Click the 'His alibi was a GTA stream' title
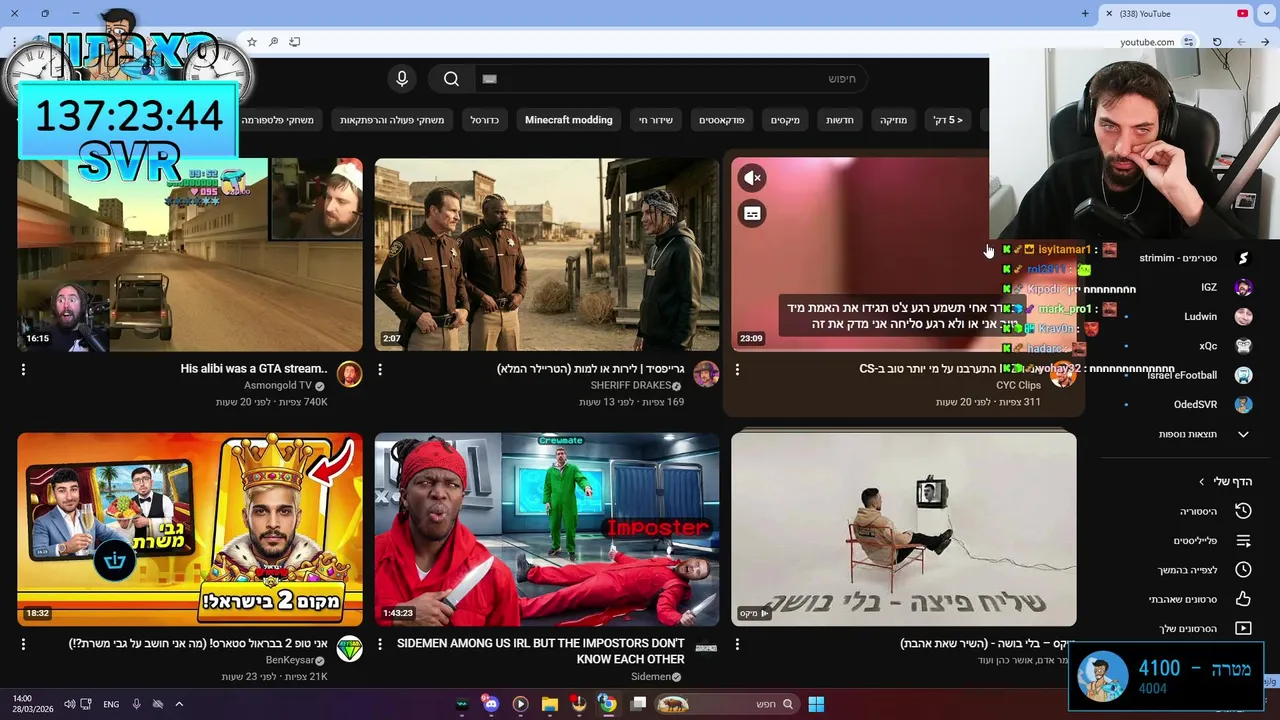Screen dimensions: 1280x720 pos(254,369)
